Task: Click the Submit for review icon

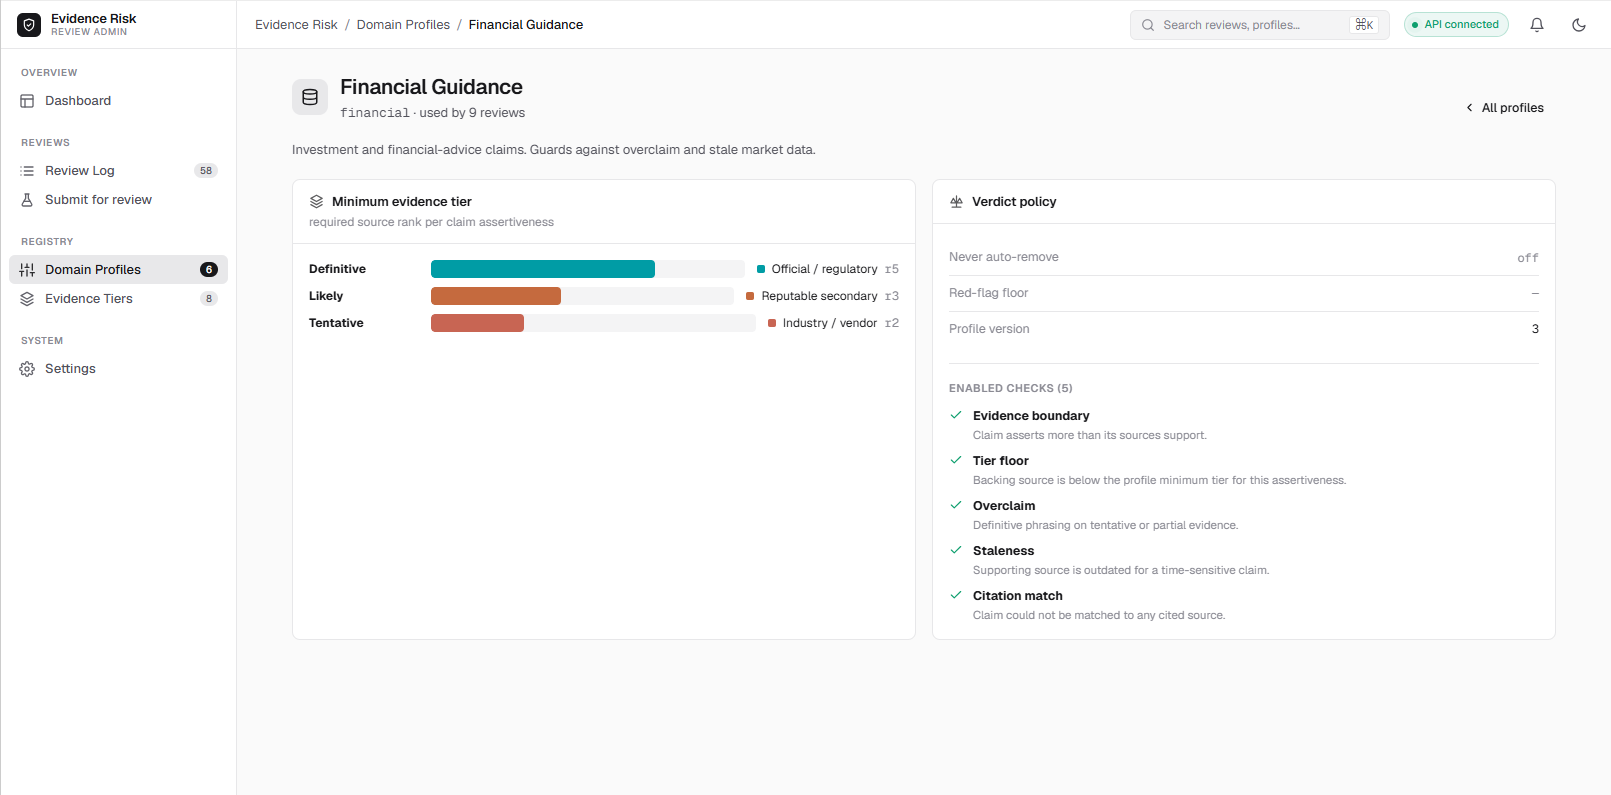Action: click(x=27, y=200)
